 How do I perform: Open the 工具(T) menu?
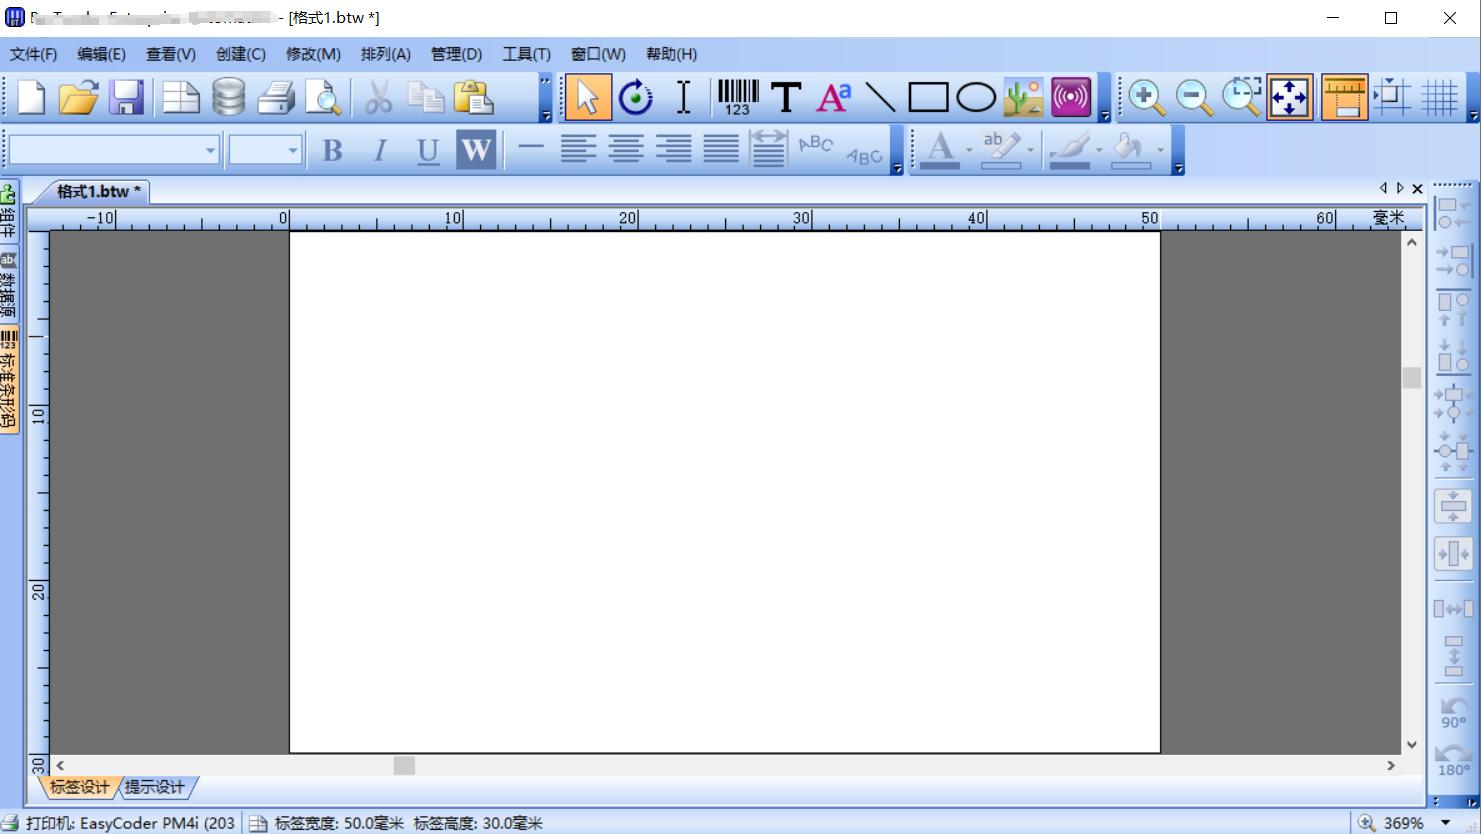(x=526, y=54)
